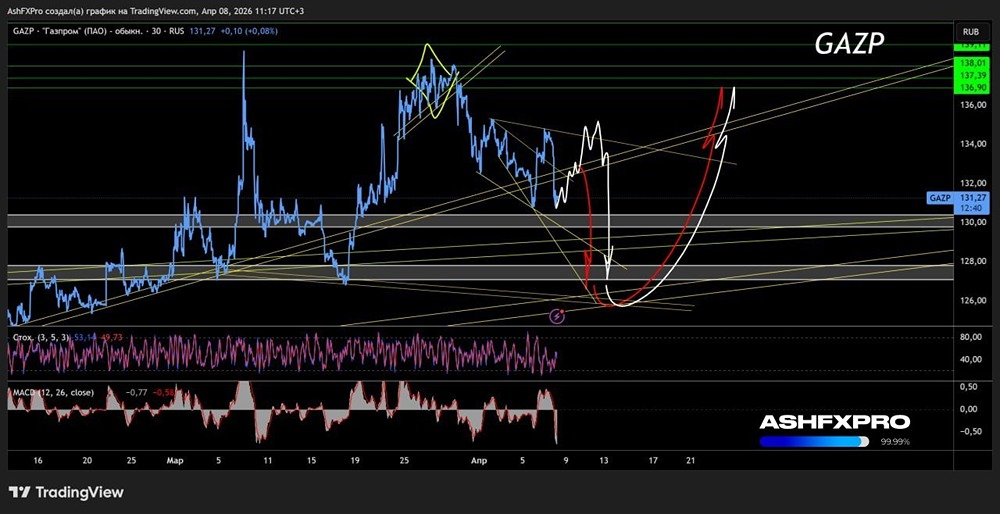The image size is (1000, 514).
Task: Click the purple lightning event icon
Action: click(x=559, y=315)
